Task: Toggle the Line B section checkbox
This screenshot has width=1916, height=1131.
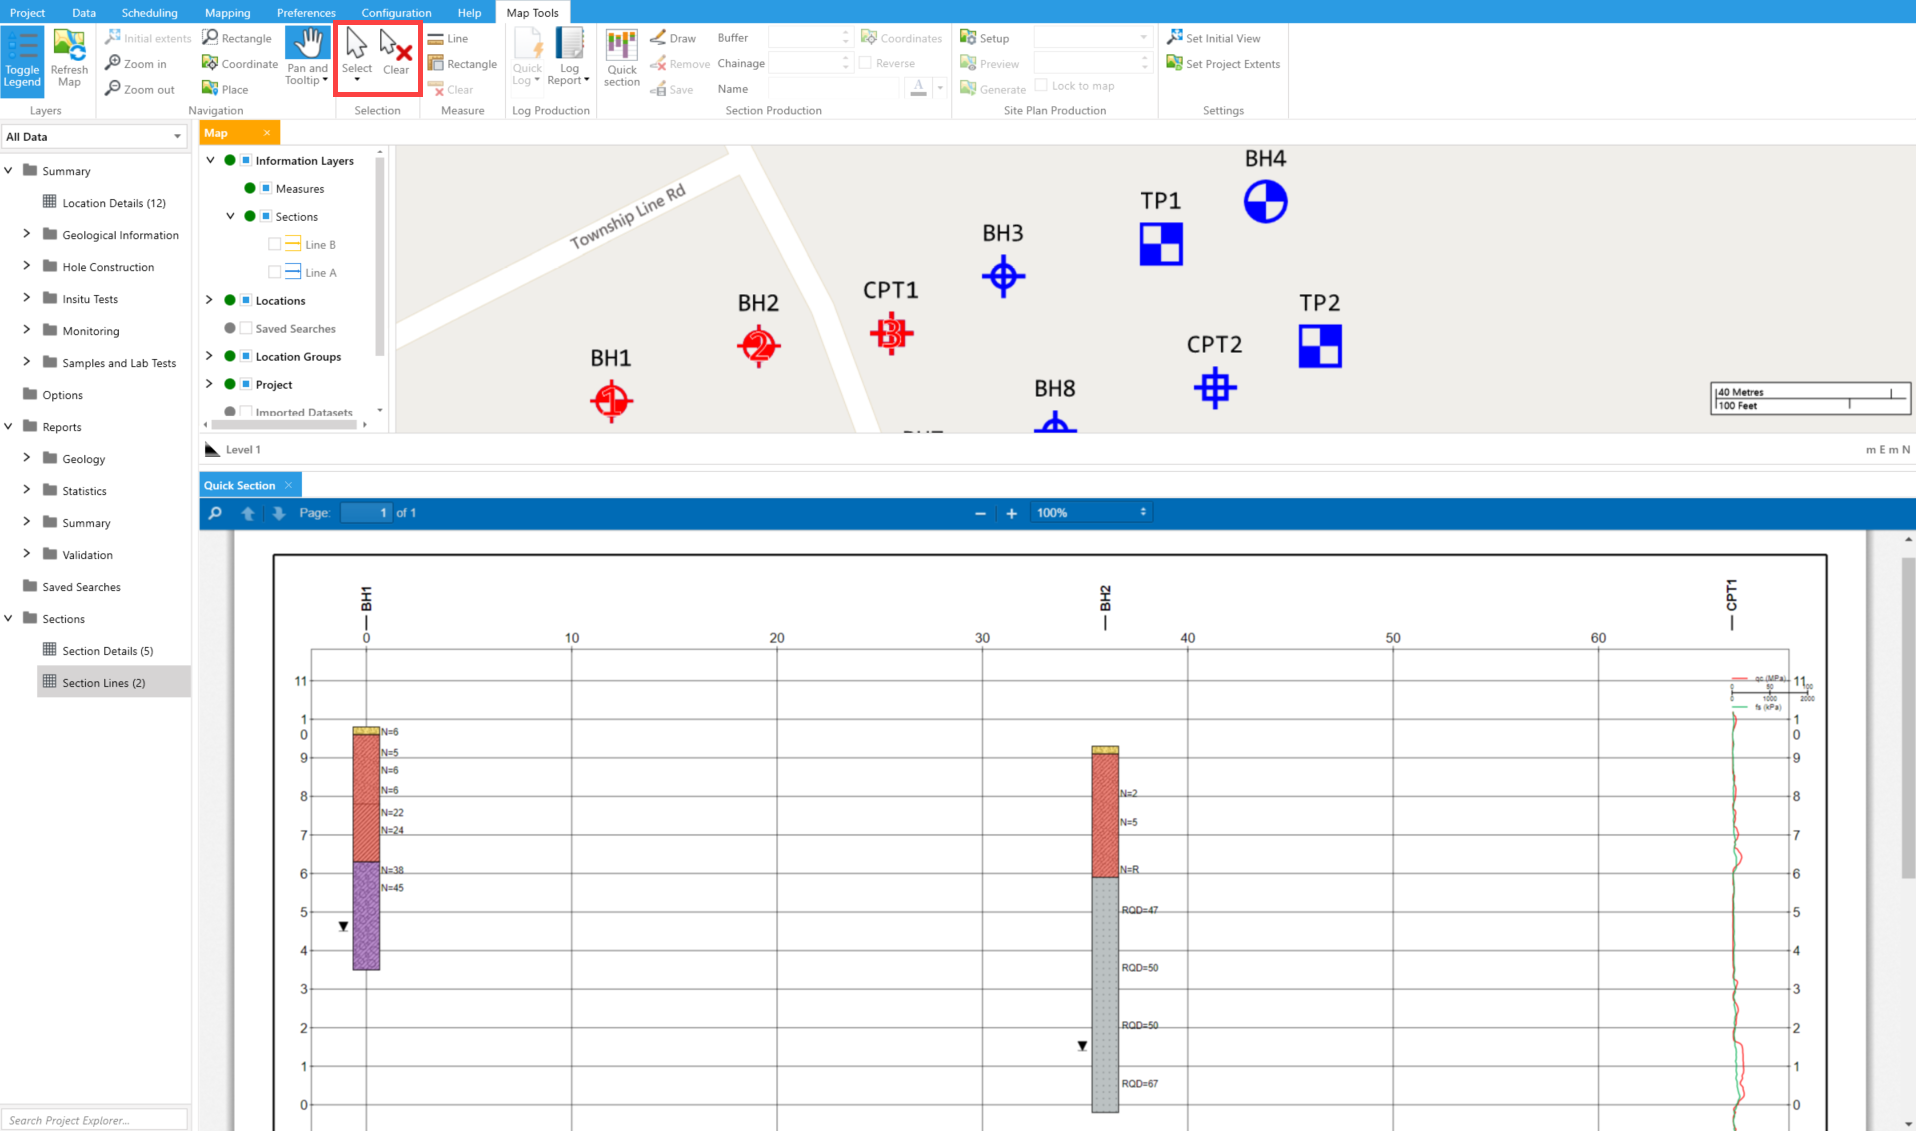Action: click(275, 244)
